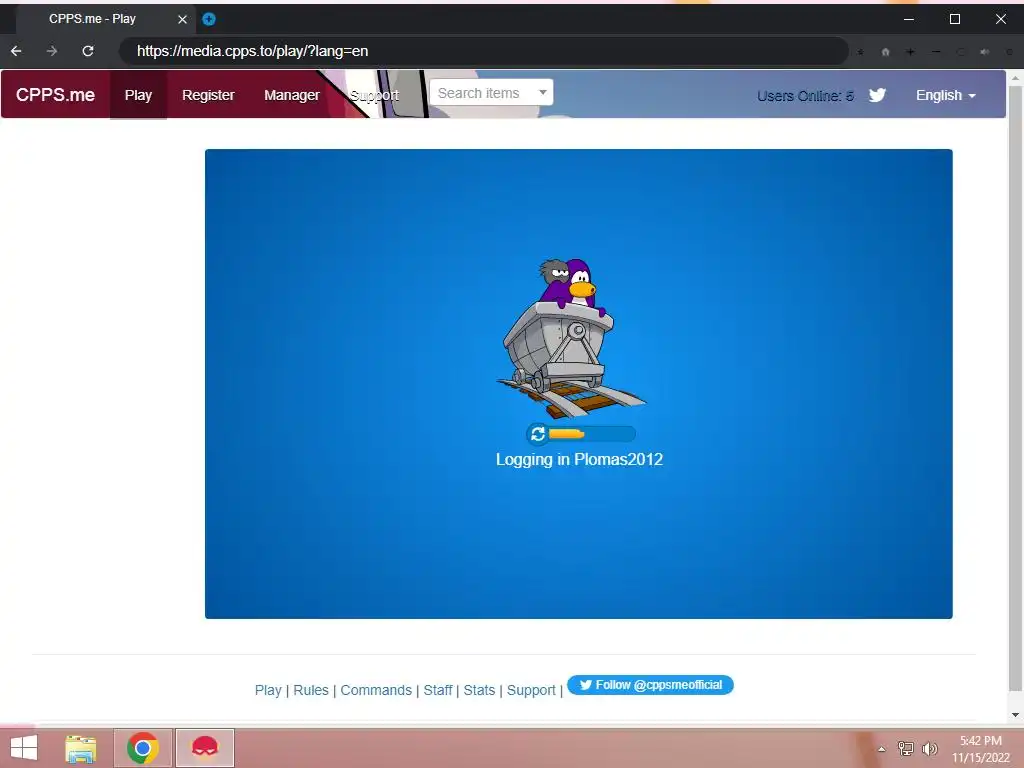Viewport: 1024px width, 768px height.
Task: Open the Play navbar item
Action: click(138, 95)
